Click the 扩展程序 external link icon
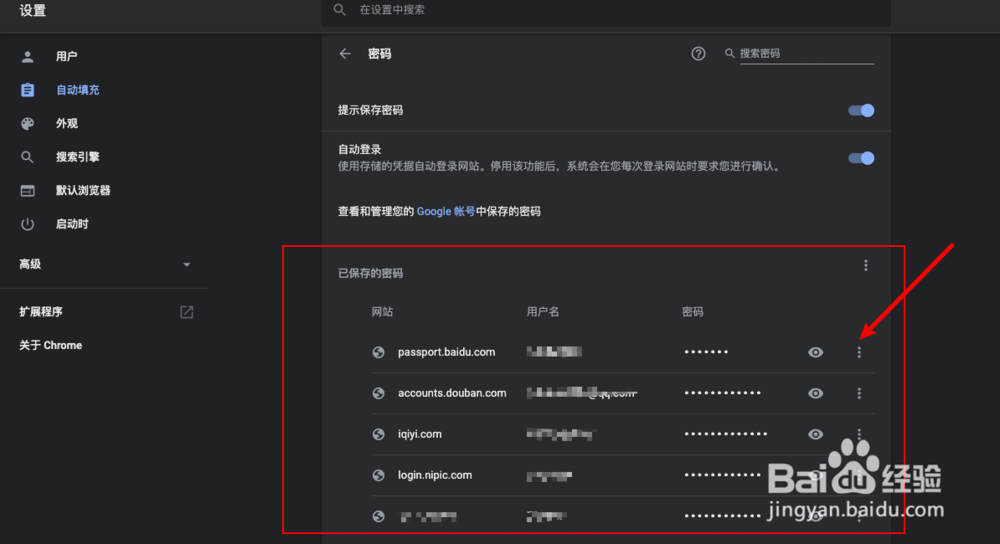This screenshot has width=1000, height=544. coord(186,312)
